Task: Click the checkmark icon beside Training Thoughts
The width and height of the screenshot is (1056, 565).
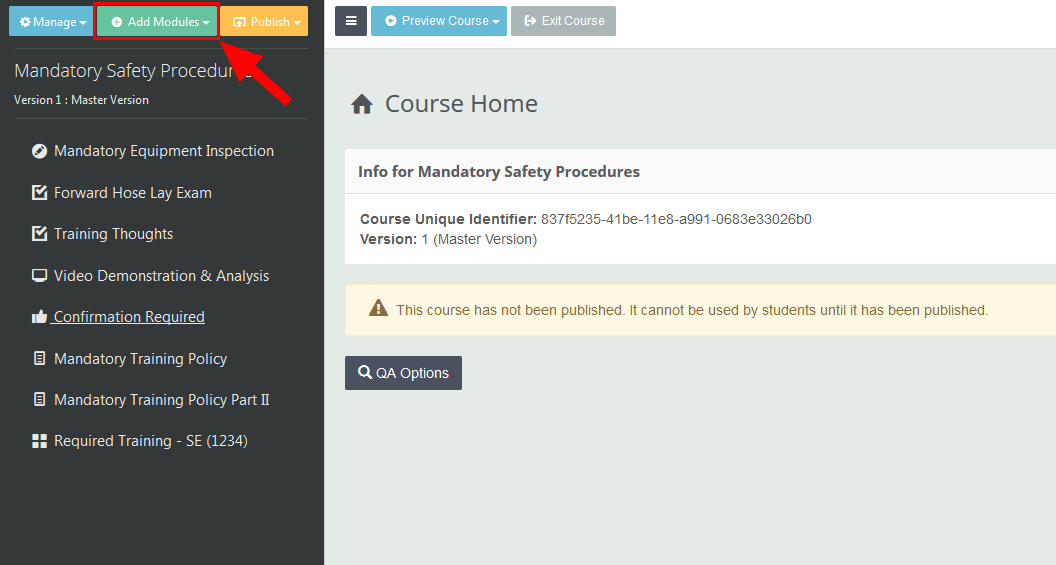Action: coord(39,234)
